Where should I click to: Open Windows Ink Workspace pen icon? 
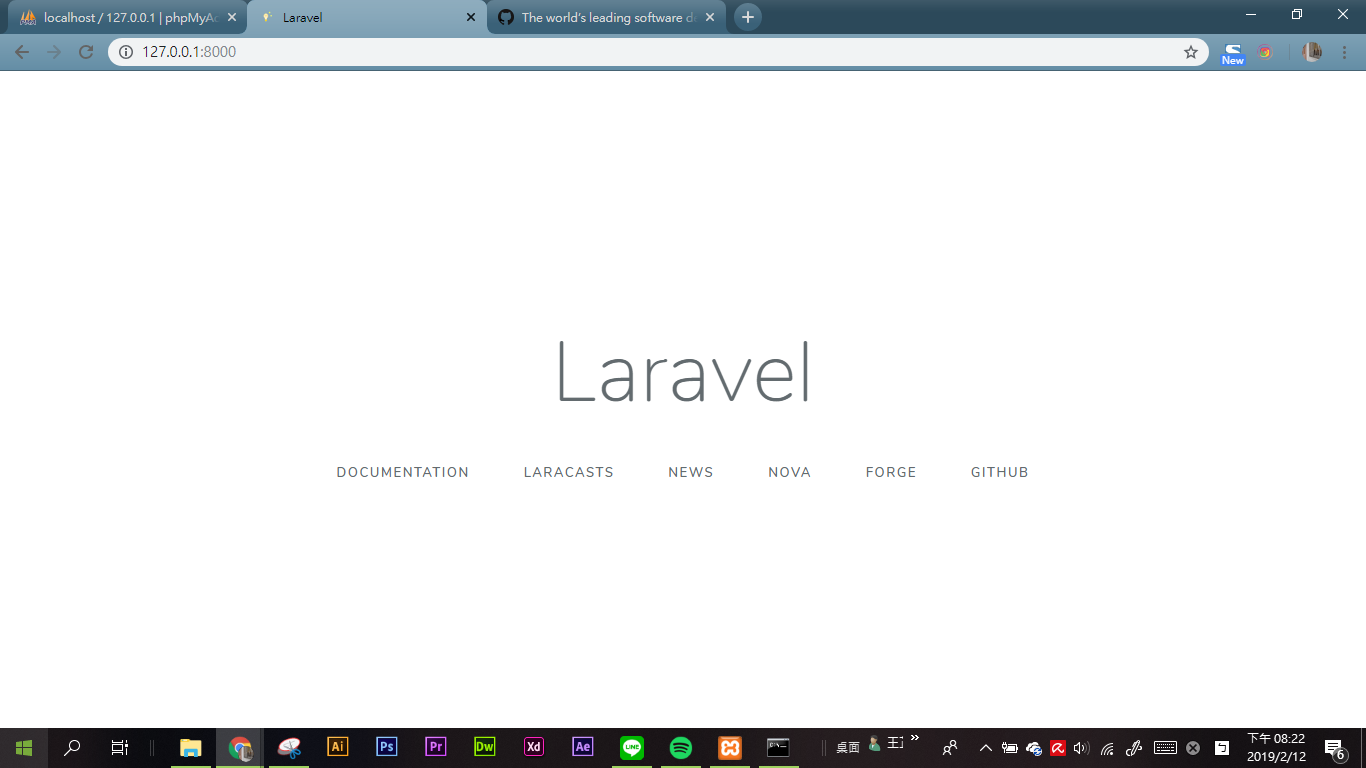(1134, 748)
